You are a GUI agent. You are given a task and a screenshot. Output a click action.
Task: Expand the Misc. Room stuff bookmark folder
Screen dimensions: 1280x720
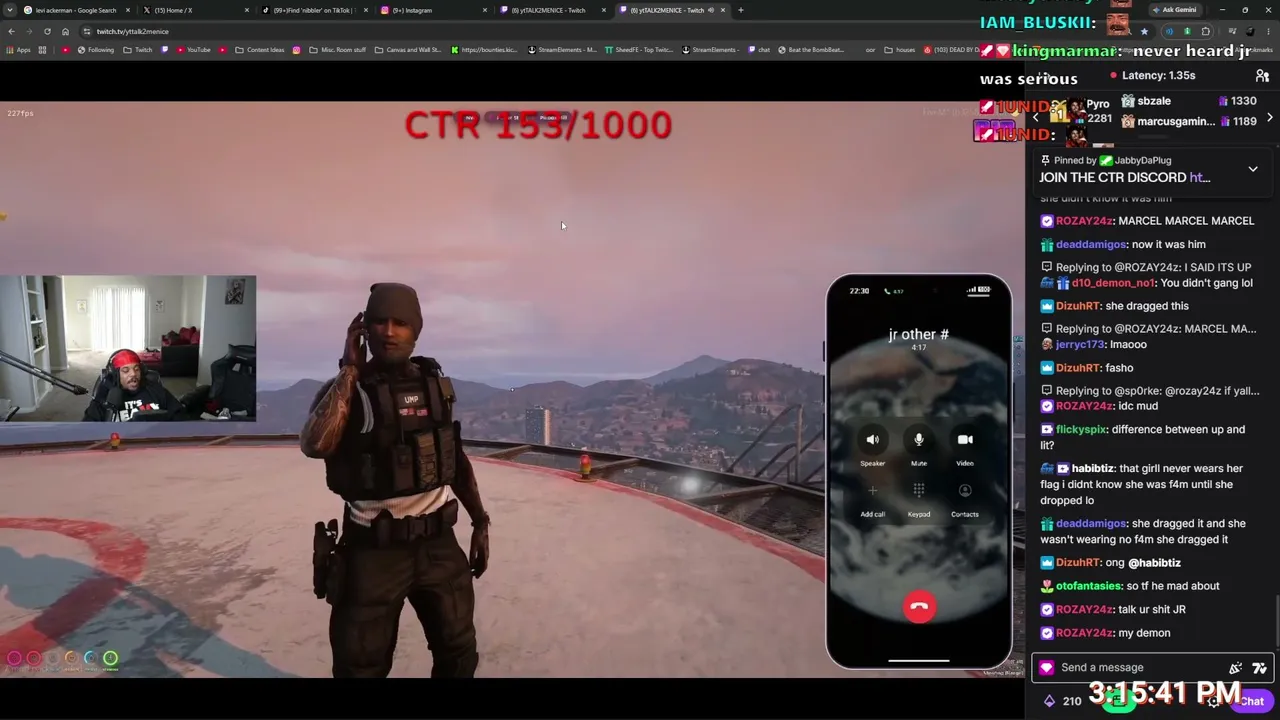[x=337, y=50]
